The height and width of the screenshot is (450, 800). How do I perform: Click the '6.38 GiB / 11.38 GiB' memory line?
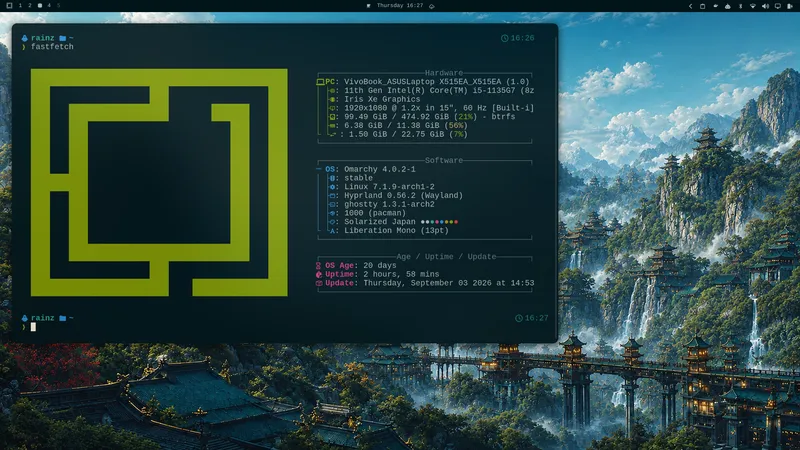[x=406, y=126]
